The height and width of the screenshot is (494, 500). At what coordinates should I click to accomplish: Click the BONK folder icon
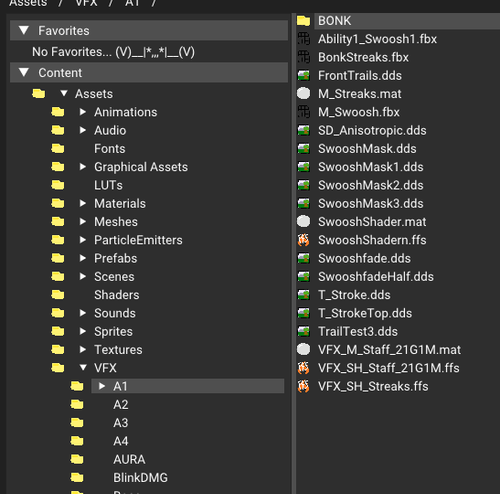point(303,21)
